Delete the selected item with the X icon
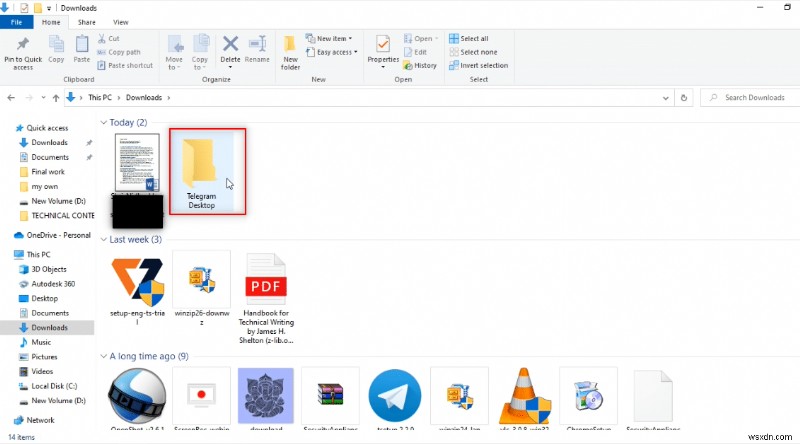The image size is (800, 444). pos(230,50)
